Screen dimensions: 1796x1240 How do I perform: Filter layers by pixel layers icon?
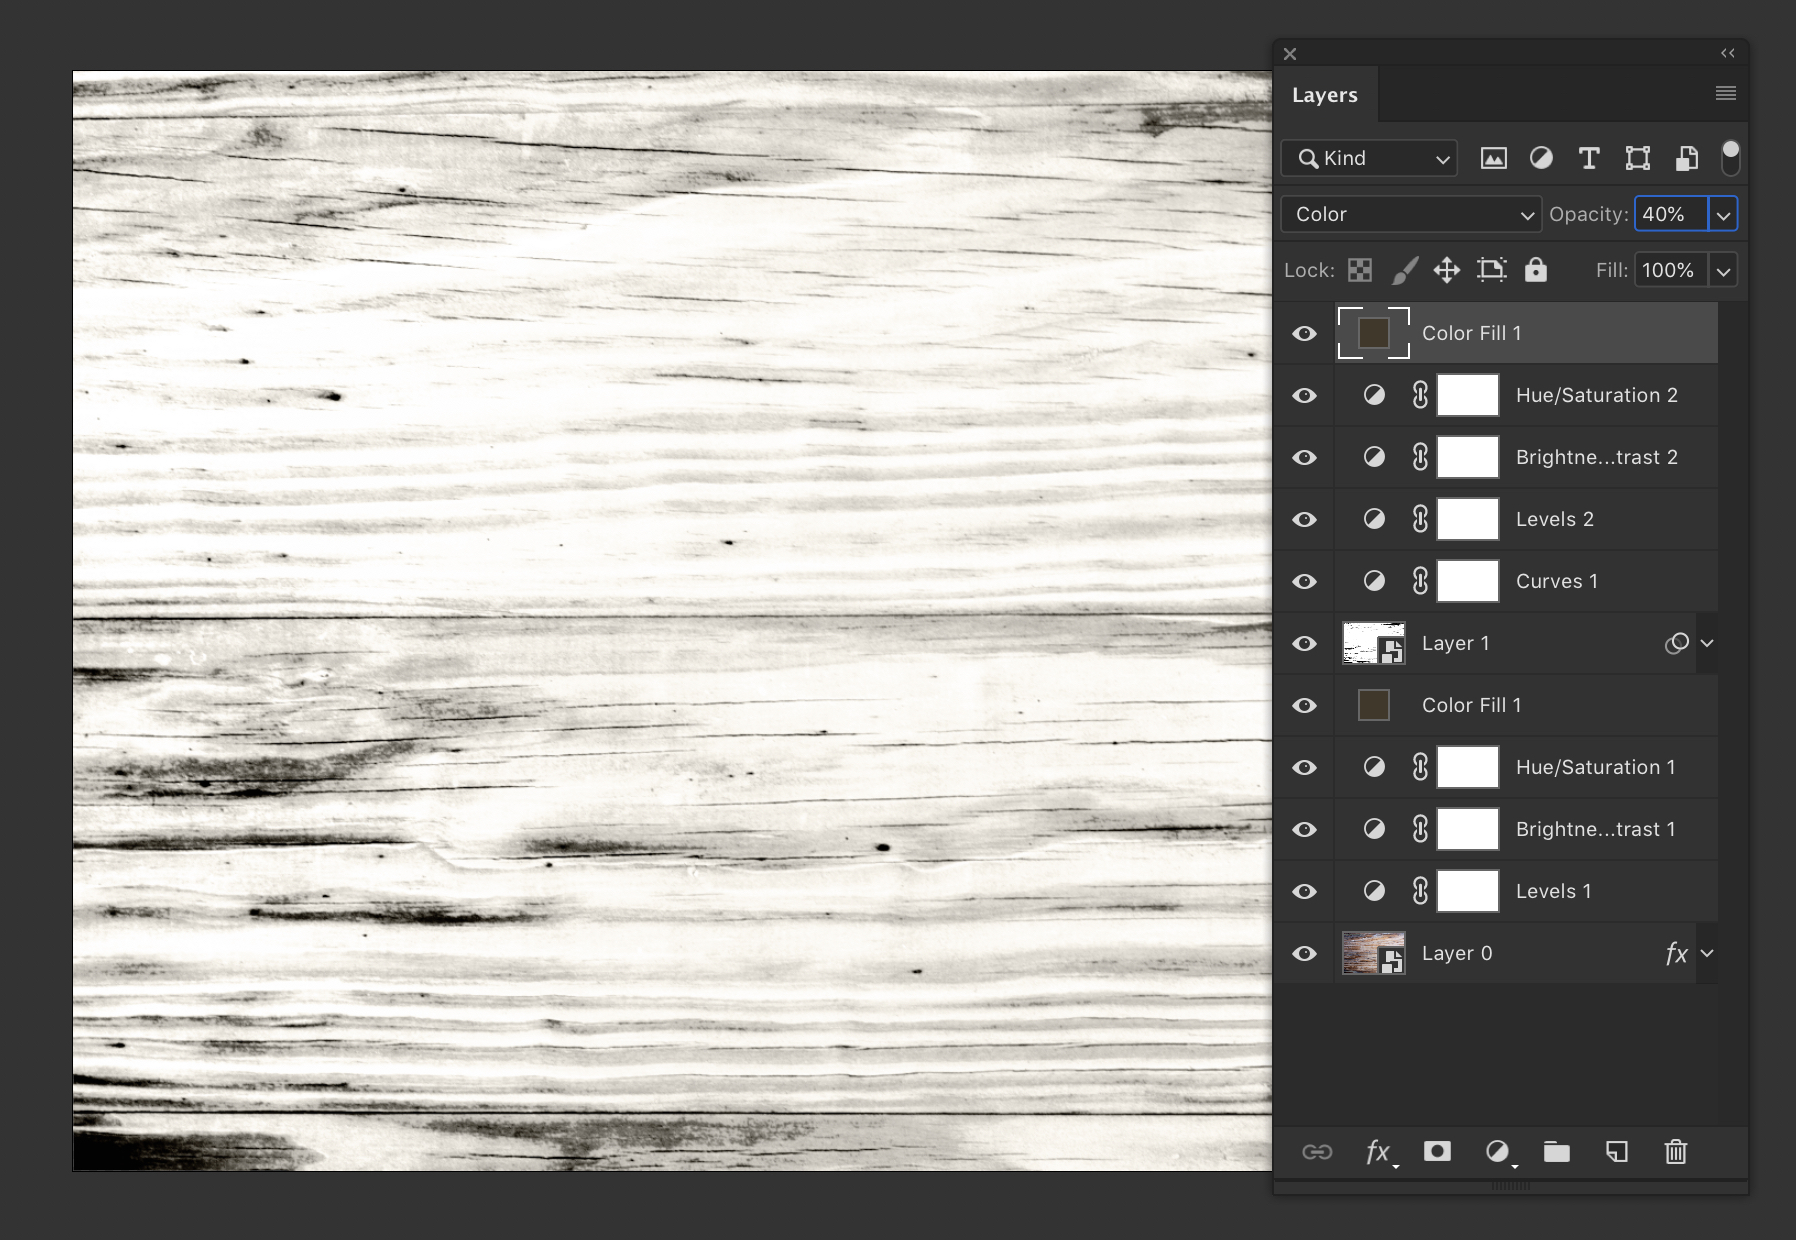pos(1493,158)
